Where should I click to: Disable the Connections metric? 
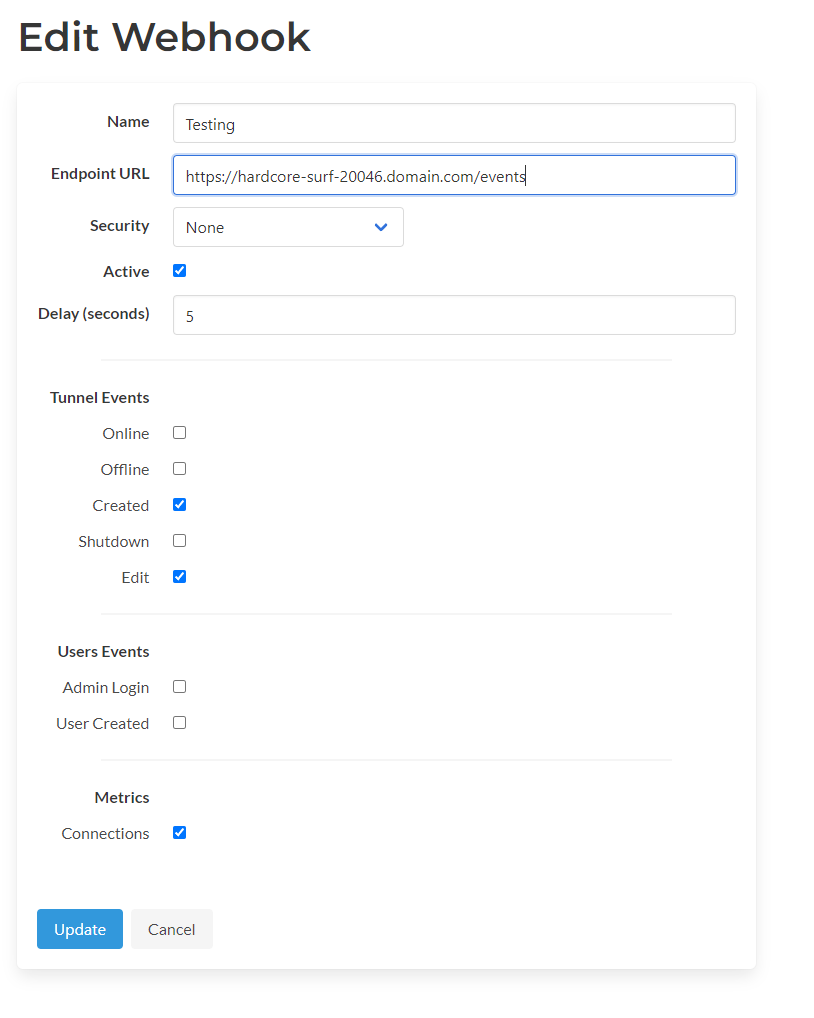179,832
